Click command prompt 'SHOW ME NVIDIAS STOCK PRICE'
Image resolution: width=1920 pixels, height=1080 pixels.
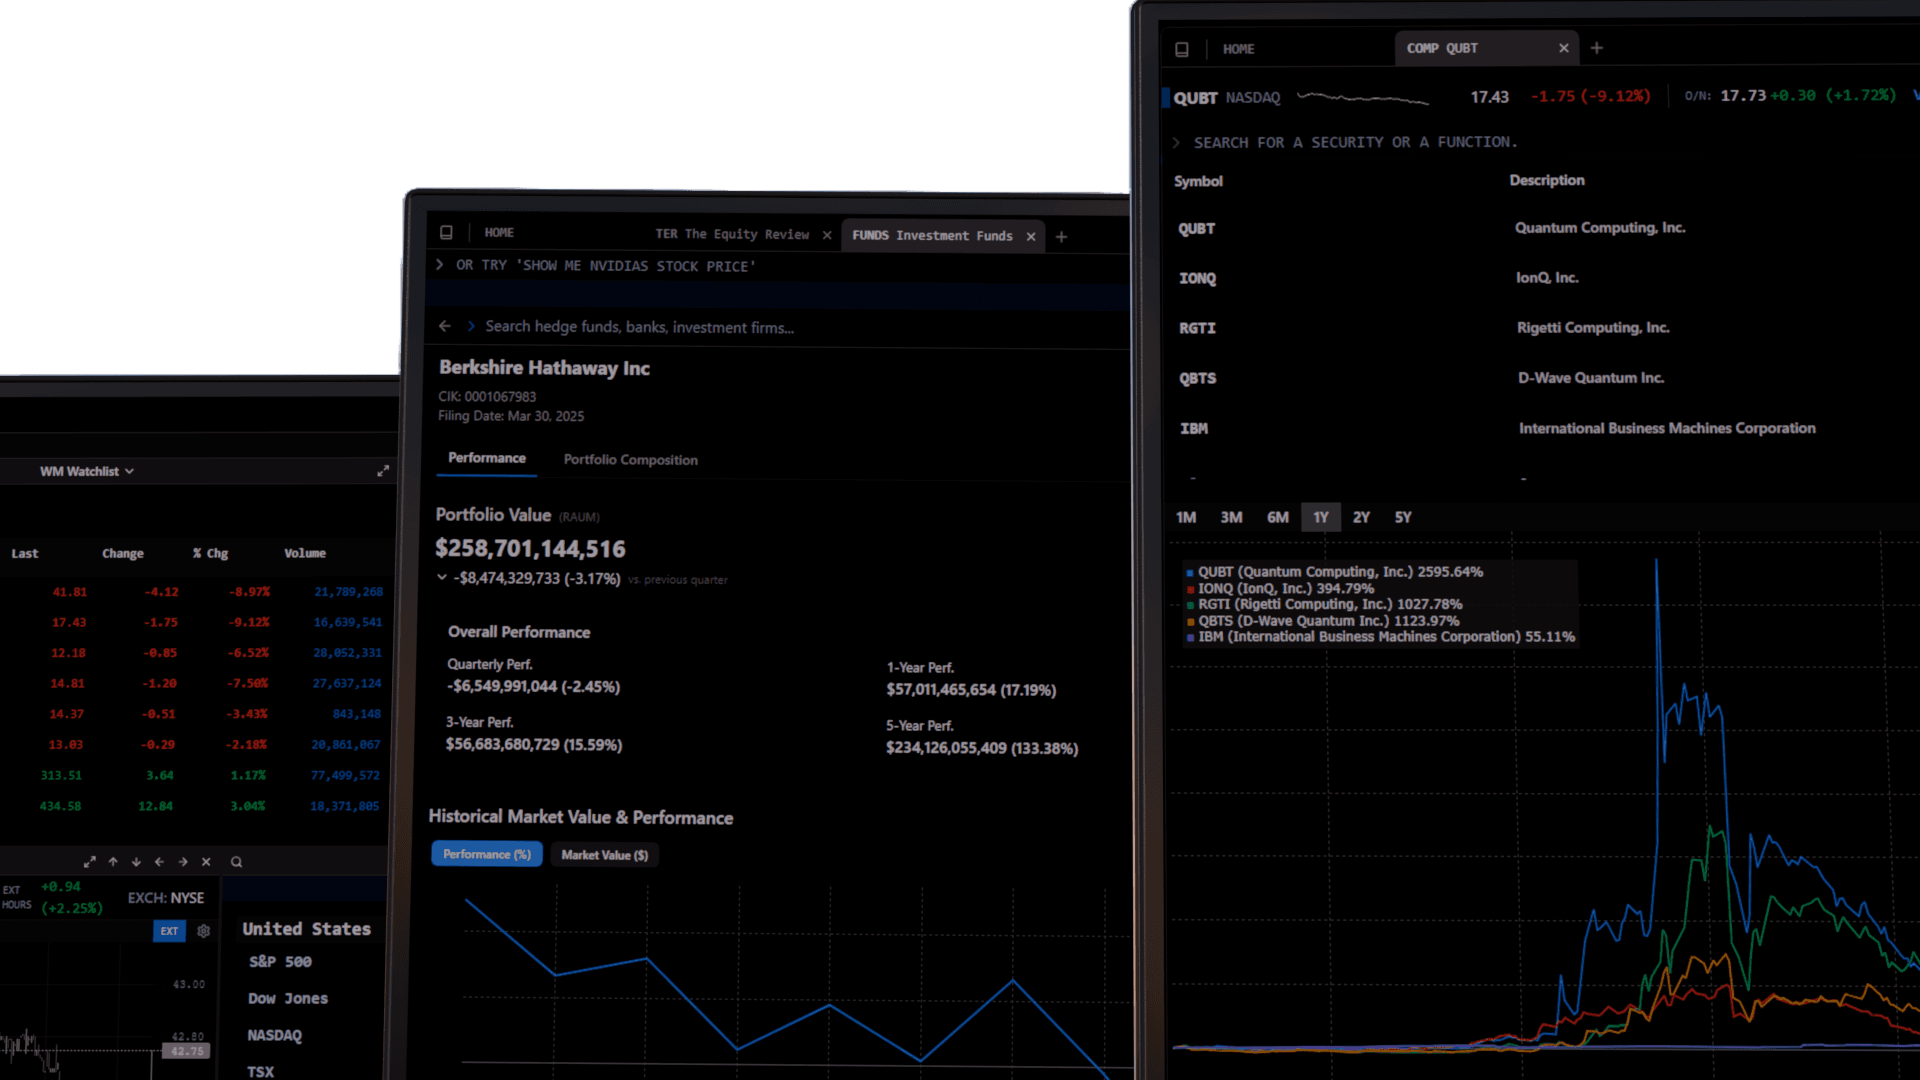pos(606,266)
